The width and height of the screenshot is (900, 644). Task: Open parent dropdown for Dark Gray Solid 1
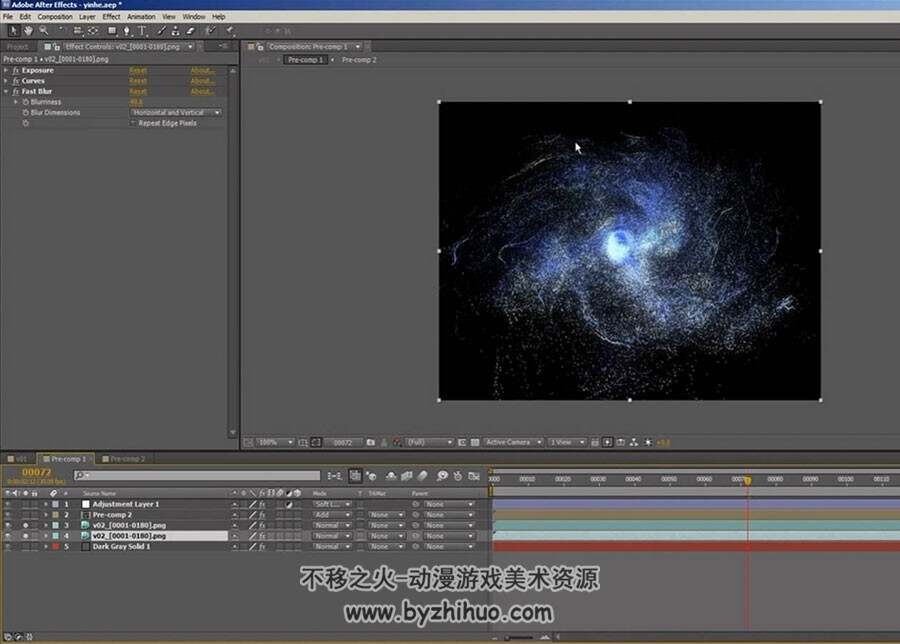[449, 546]
